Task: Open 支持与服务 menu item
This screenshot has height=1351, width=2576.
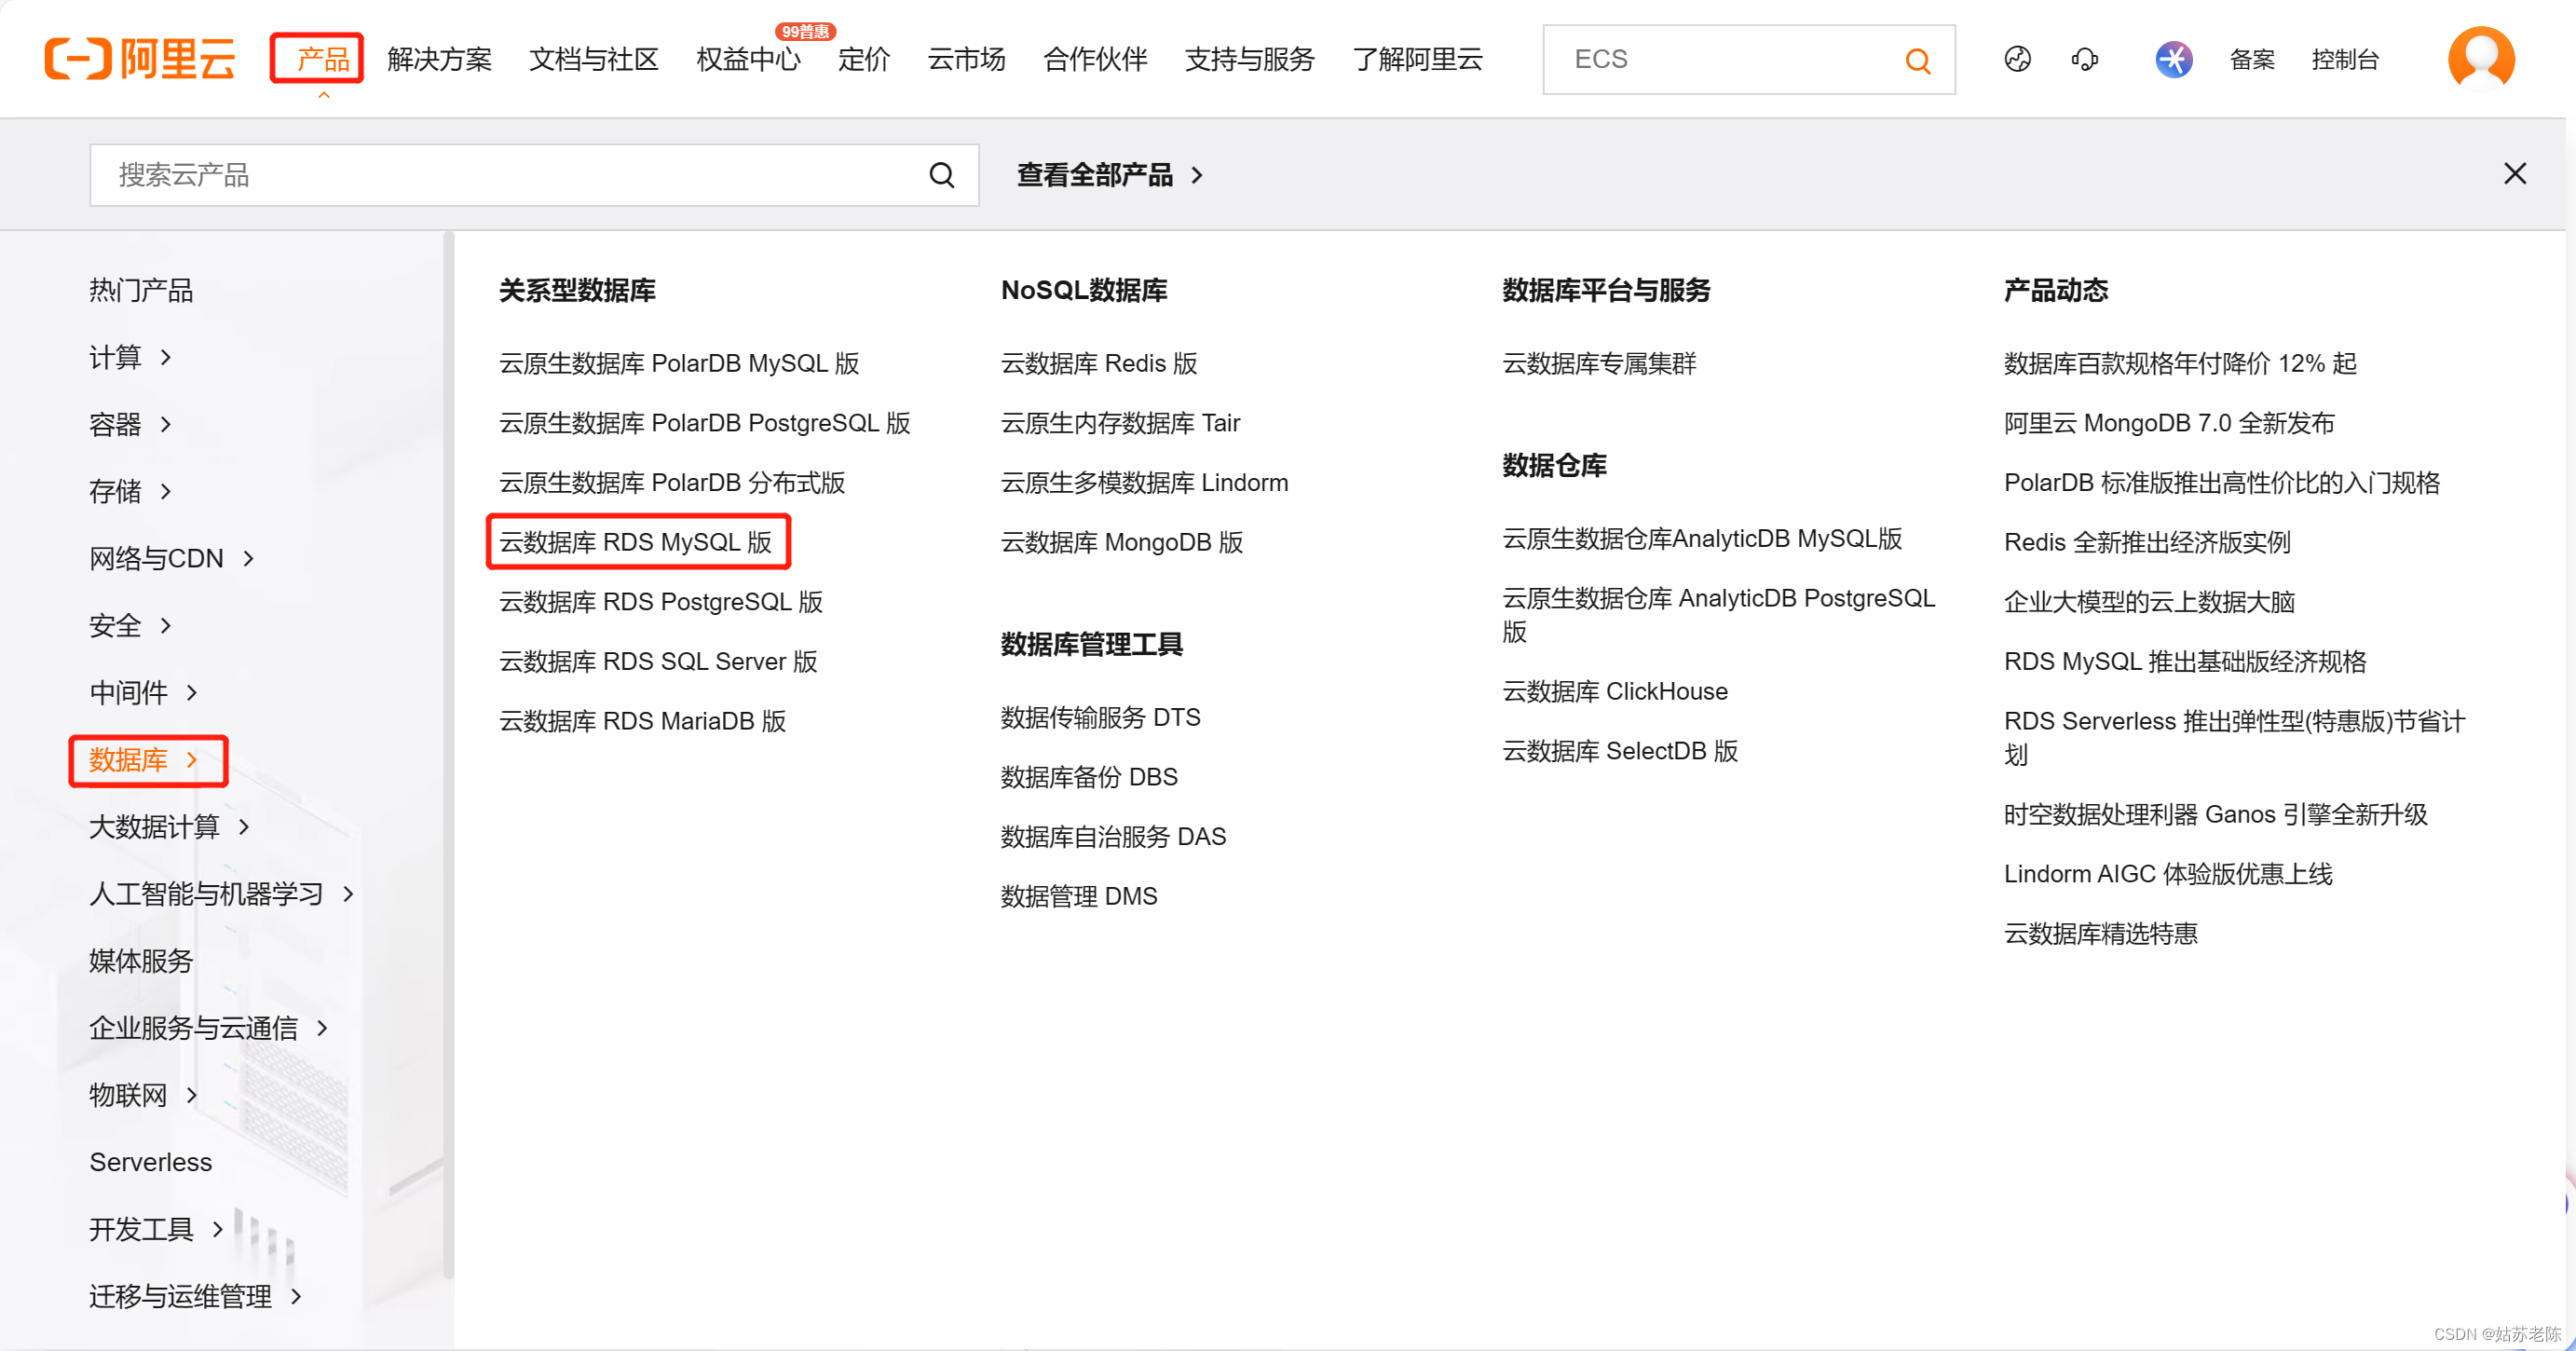Action: point(1250,59)
